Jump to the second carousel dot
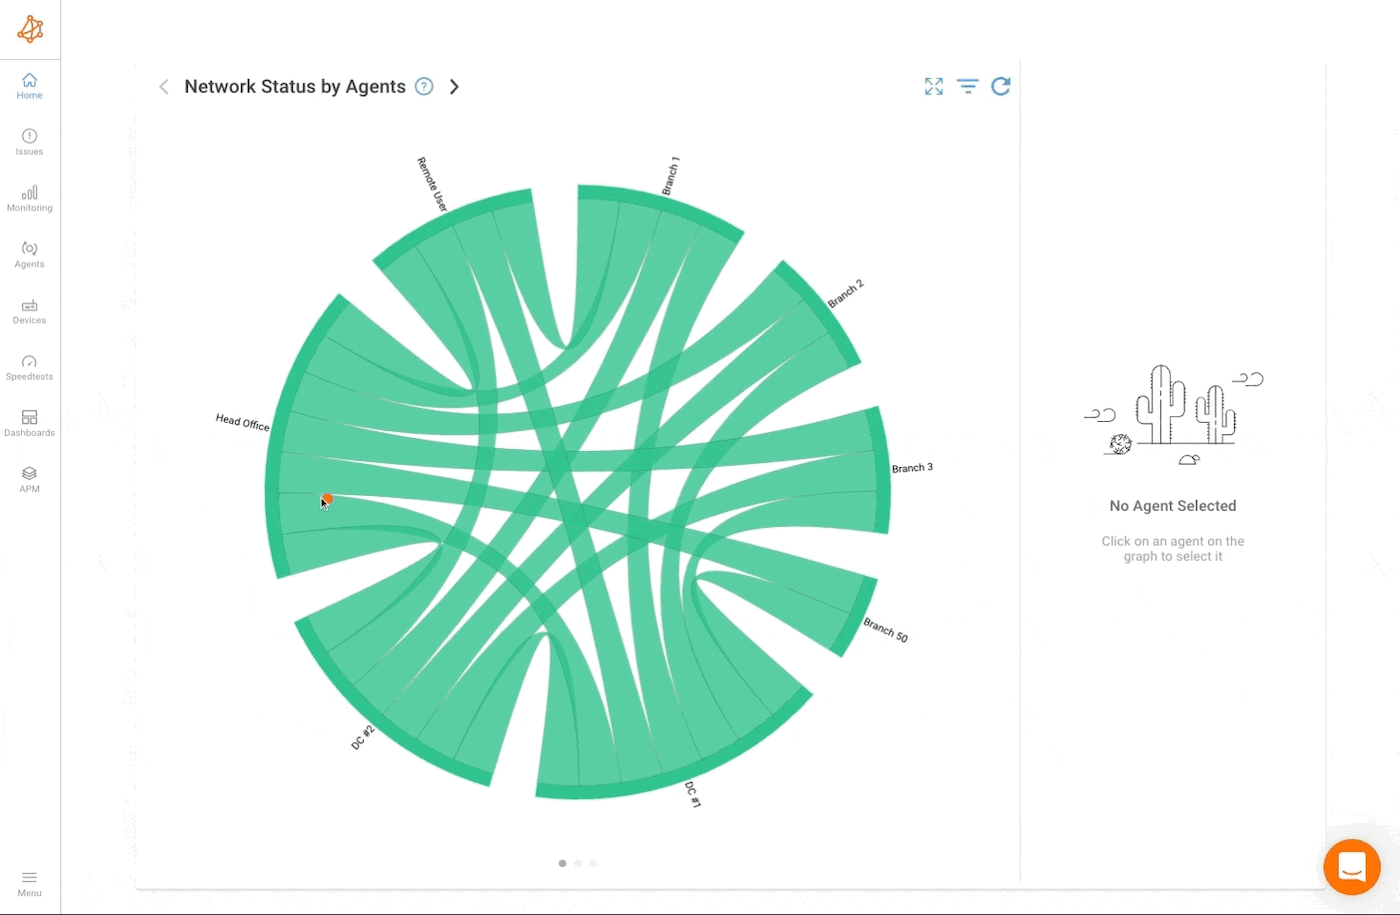 point(578,863)
